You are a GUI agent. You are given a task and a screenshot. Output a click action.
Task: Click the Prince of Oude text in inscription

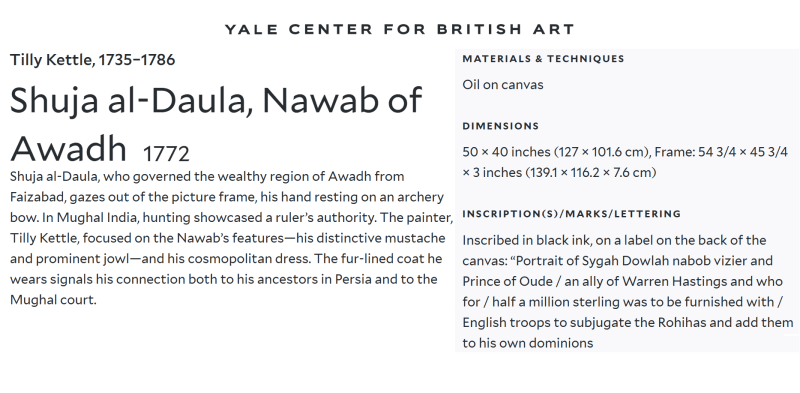508,281
